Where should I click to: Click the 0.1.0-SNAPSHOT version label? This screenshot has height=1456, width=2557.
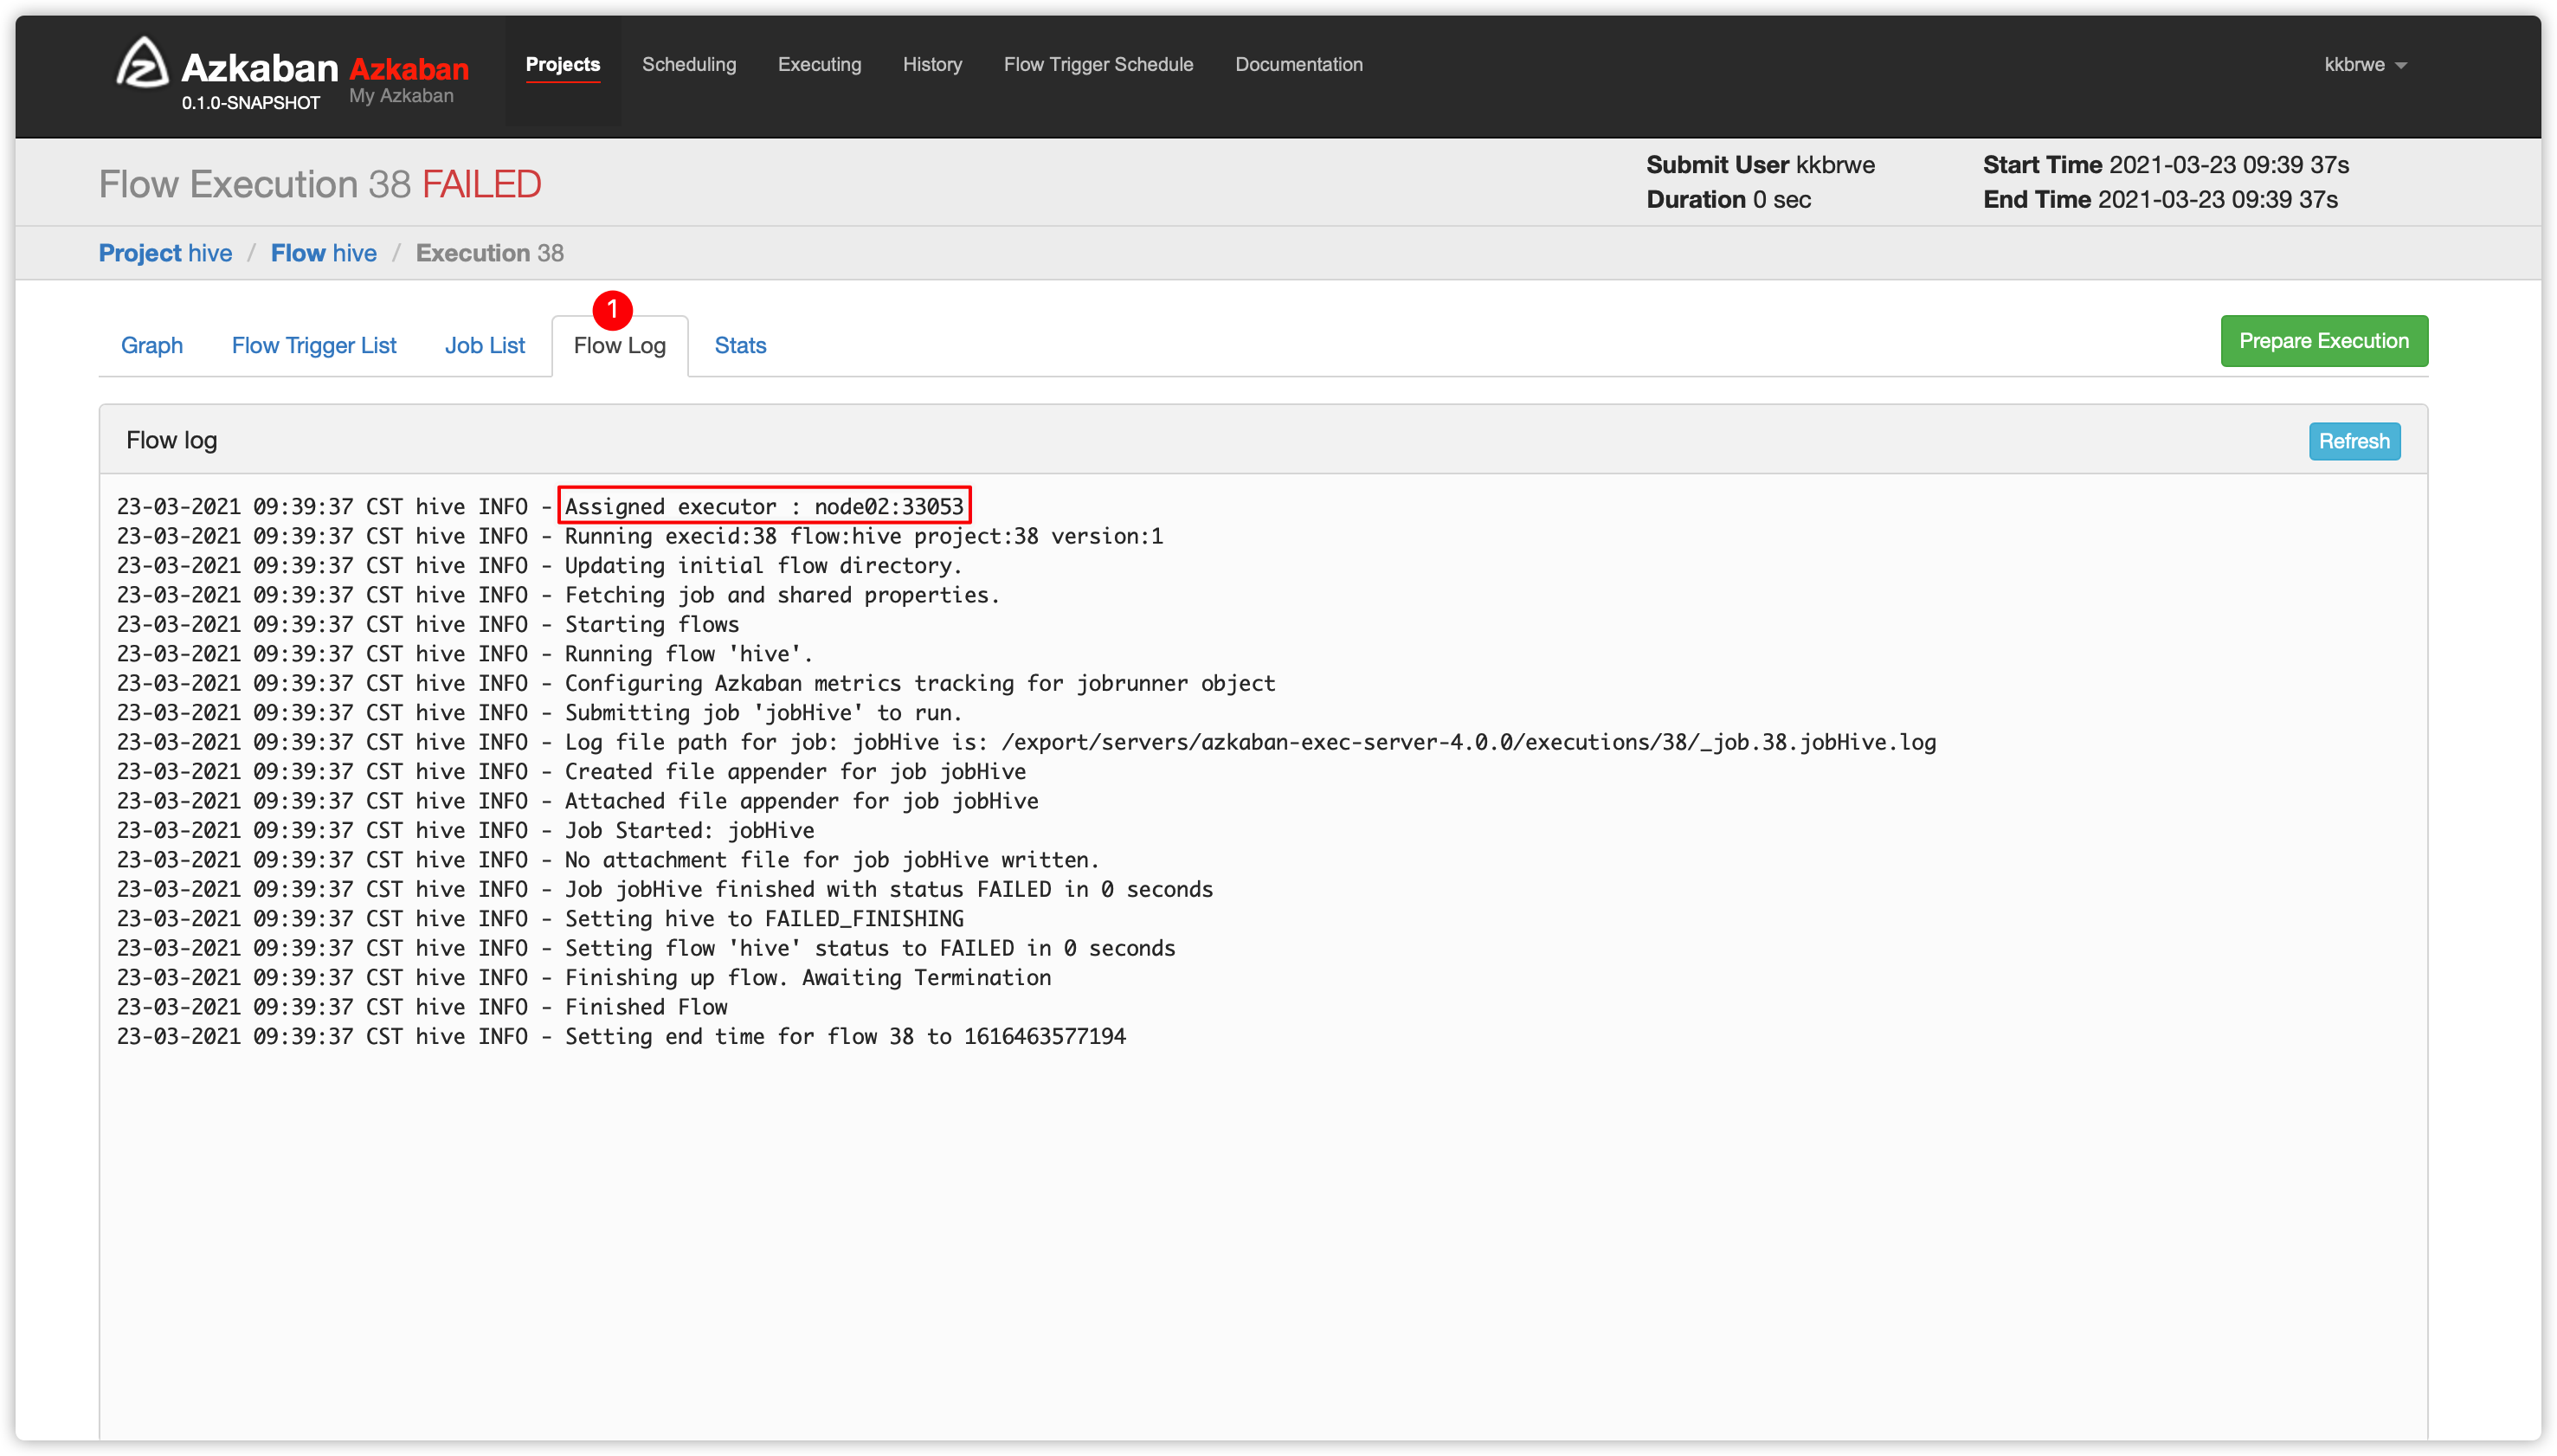(x=250, y=103)
